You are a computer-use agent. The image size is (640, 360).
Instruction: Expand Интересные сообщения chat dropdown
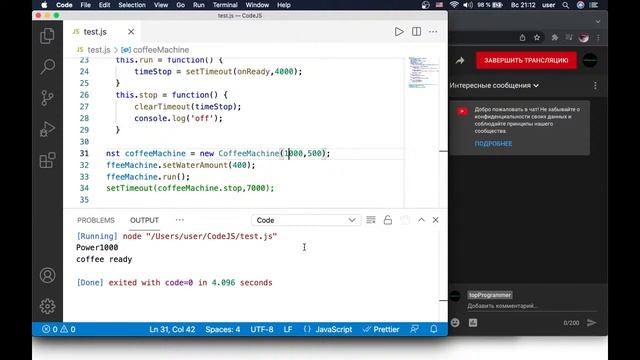pyautogui.click(x=494, y=85)
